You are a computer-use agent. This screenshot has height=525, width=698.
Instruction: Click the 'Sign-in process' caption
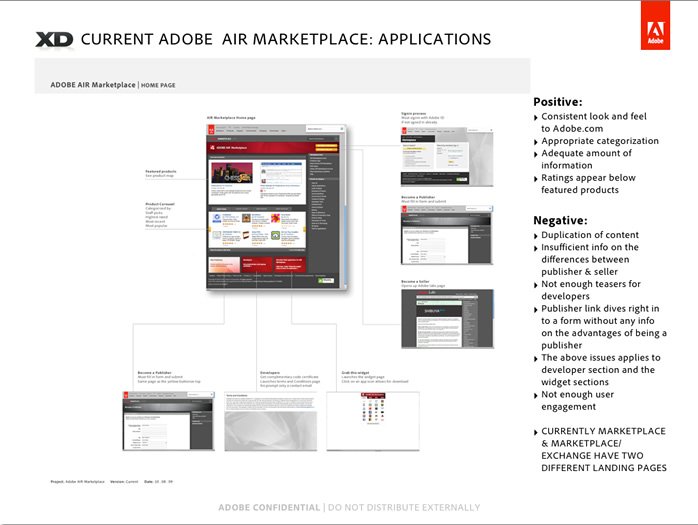(414, 114)
